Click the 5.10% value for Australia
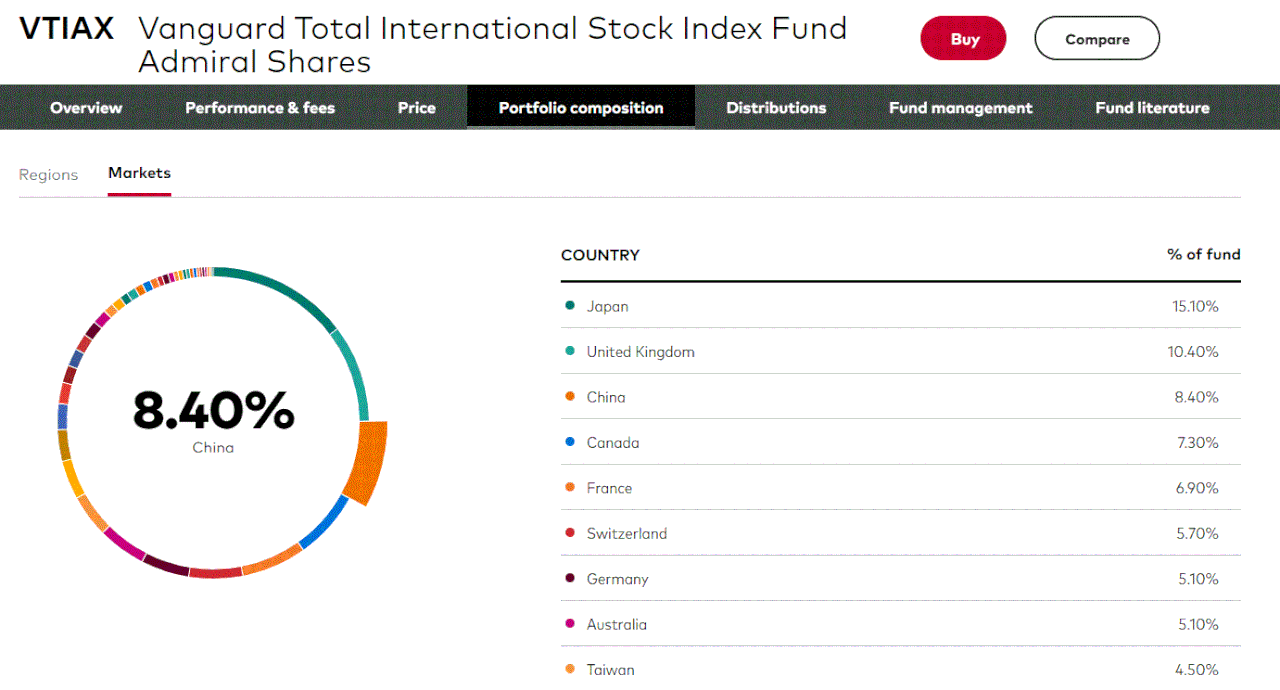This screenshot has height=690, width=1280. click(1197, 625)
